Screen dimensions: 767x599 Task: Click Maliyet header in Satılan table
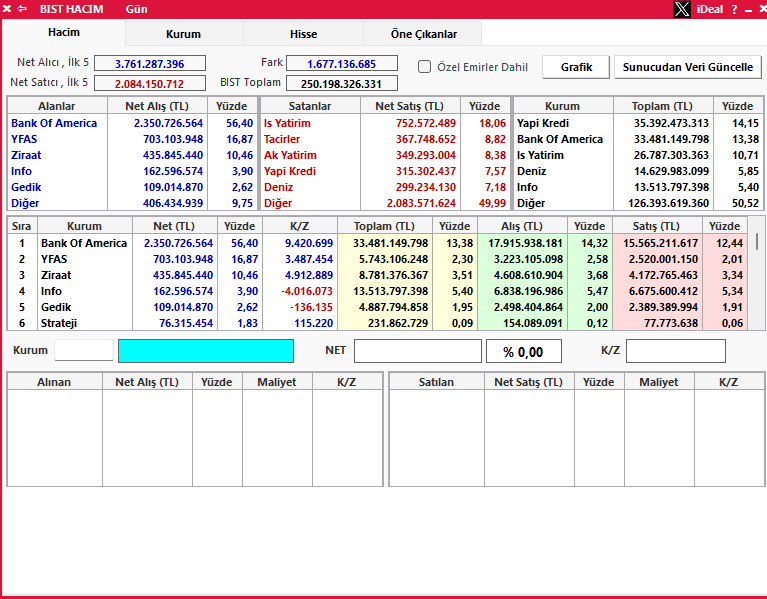659,382
